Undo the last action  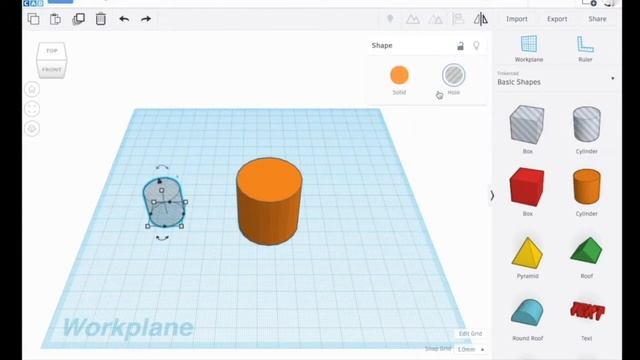coord(124,19)
